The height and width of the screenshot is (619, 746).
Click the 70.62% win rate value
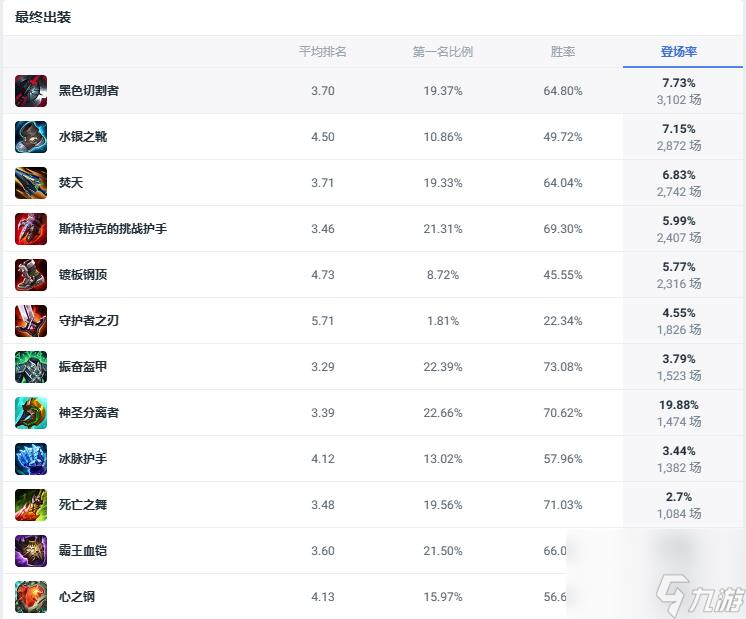(x=563, y=413)
